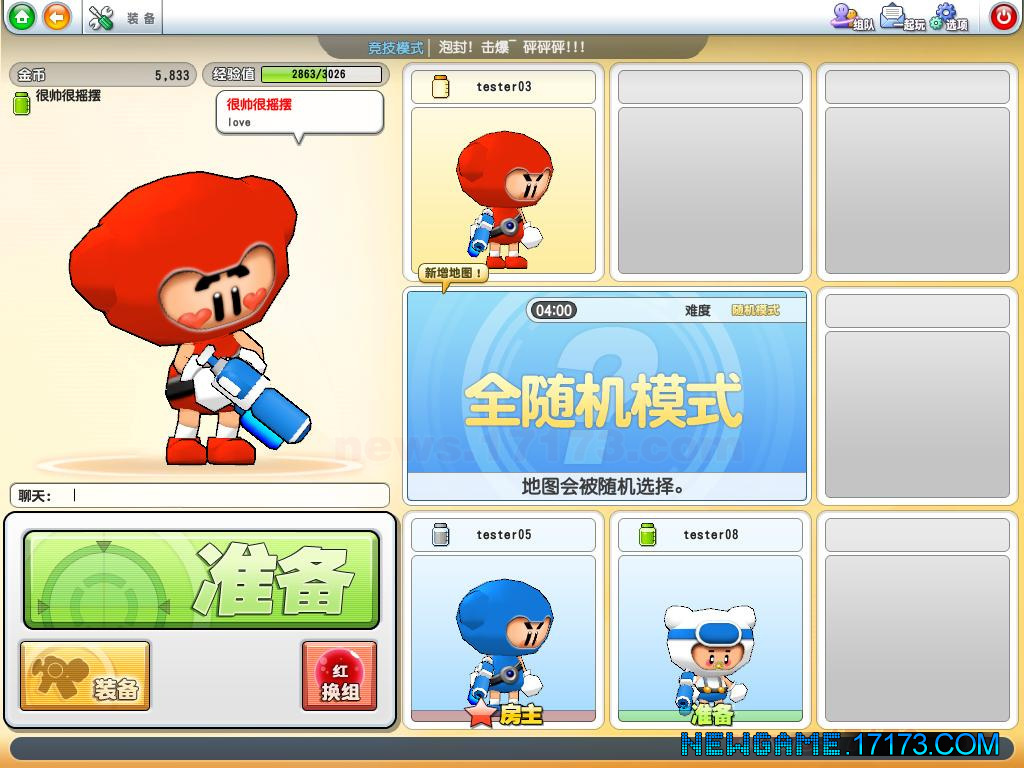Click the 金币 5,833 gold display

pyautogui.click(x=103, y=74)
